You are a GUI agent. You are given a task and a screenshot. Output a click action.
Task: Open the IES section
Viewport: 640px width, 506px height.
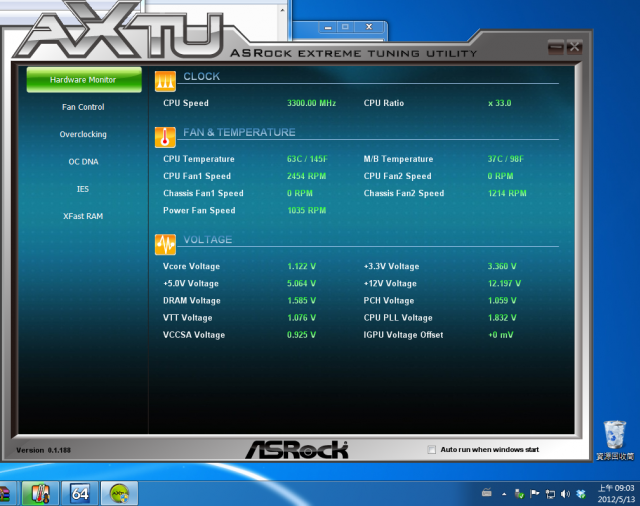(83, 189)
